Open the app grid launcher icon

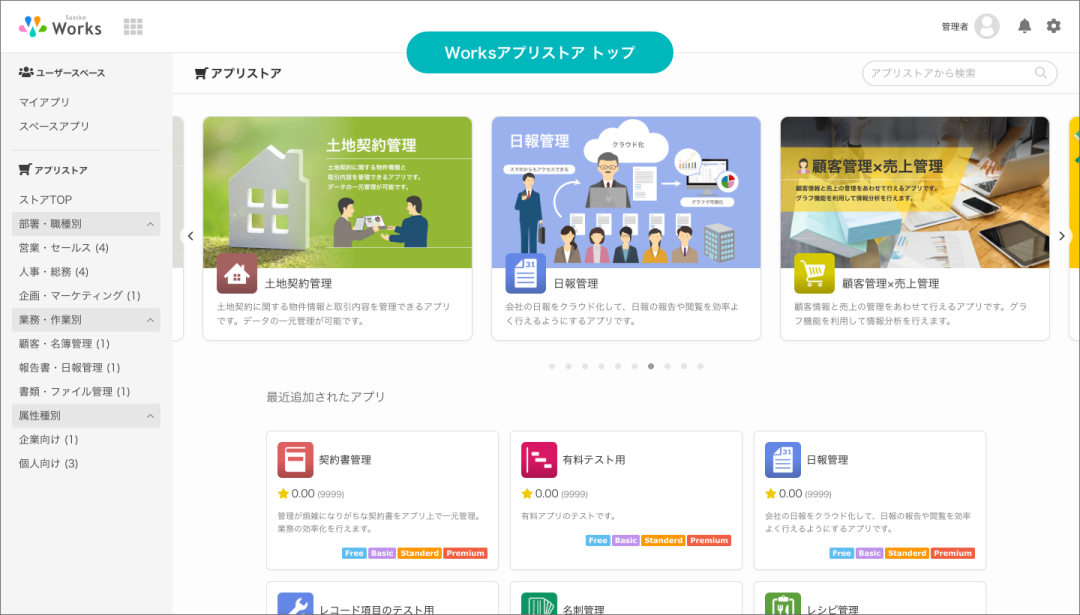coord(133,27)
